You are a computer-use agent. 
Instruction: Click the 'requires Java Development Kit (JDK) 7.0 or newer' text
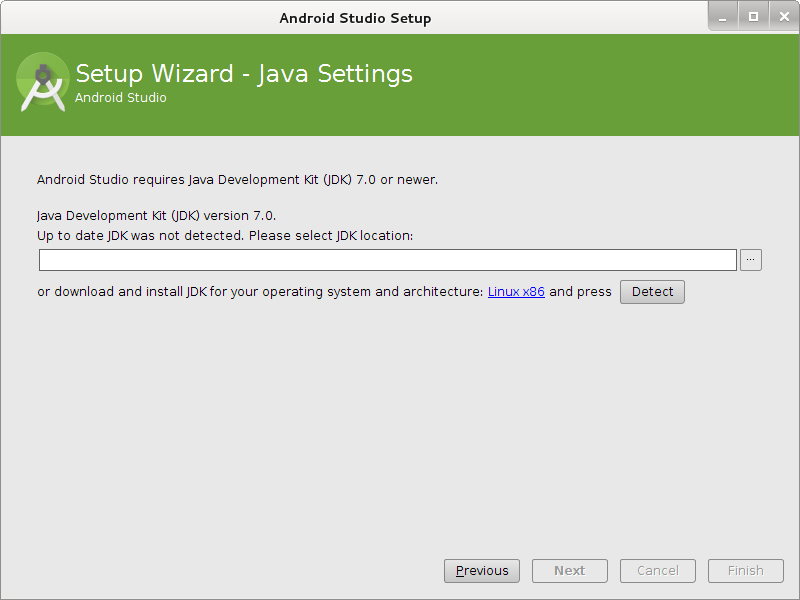pyautogui.click(x=285, y=180)
